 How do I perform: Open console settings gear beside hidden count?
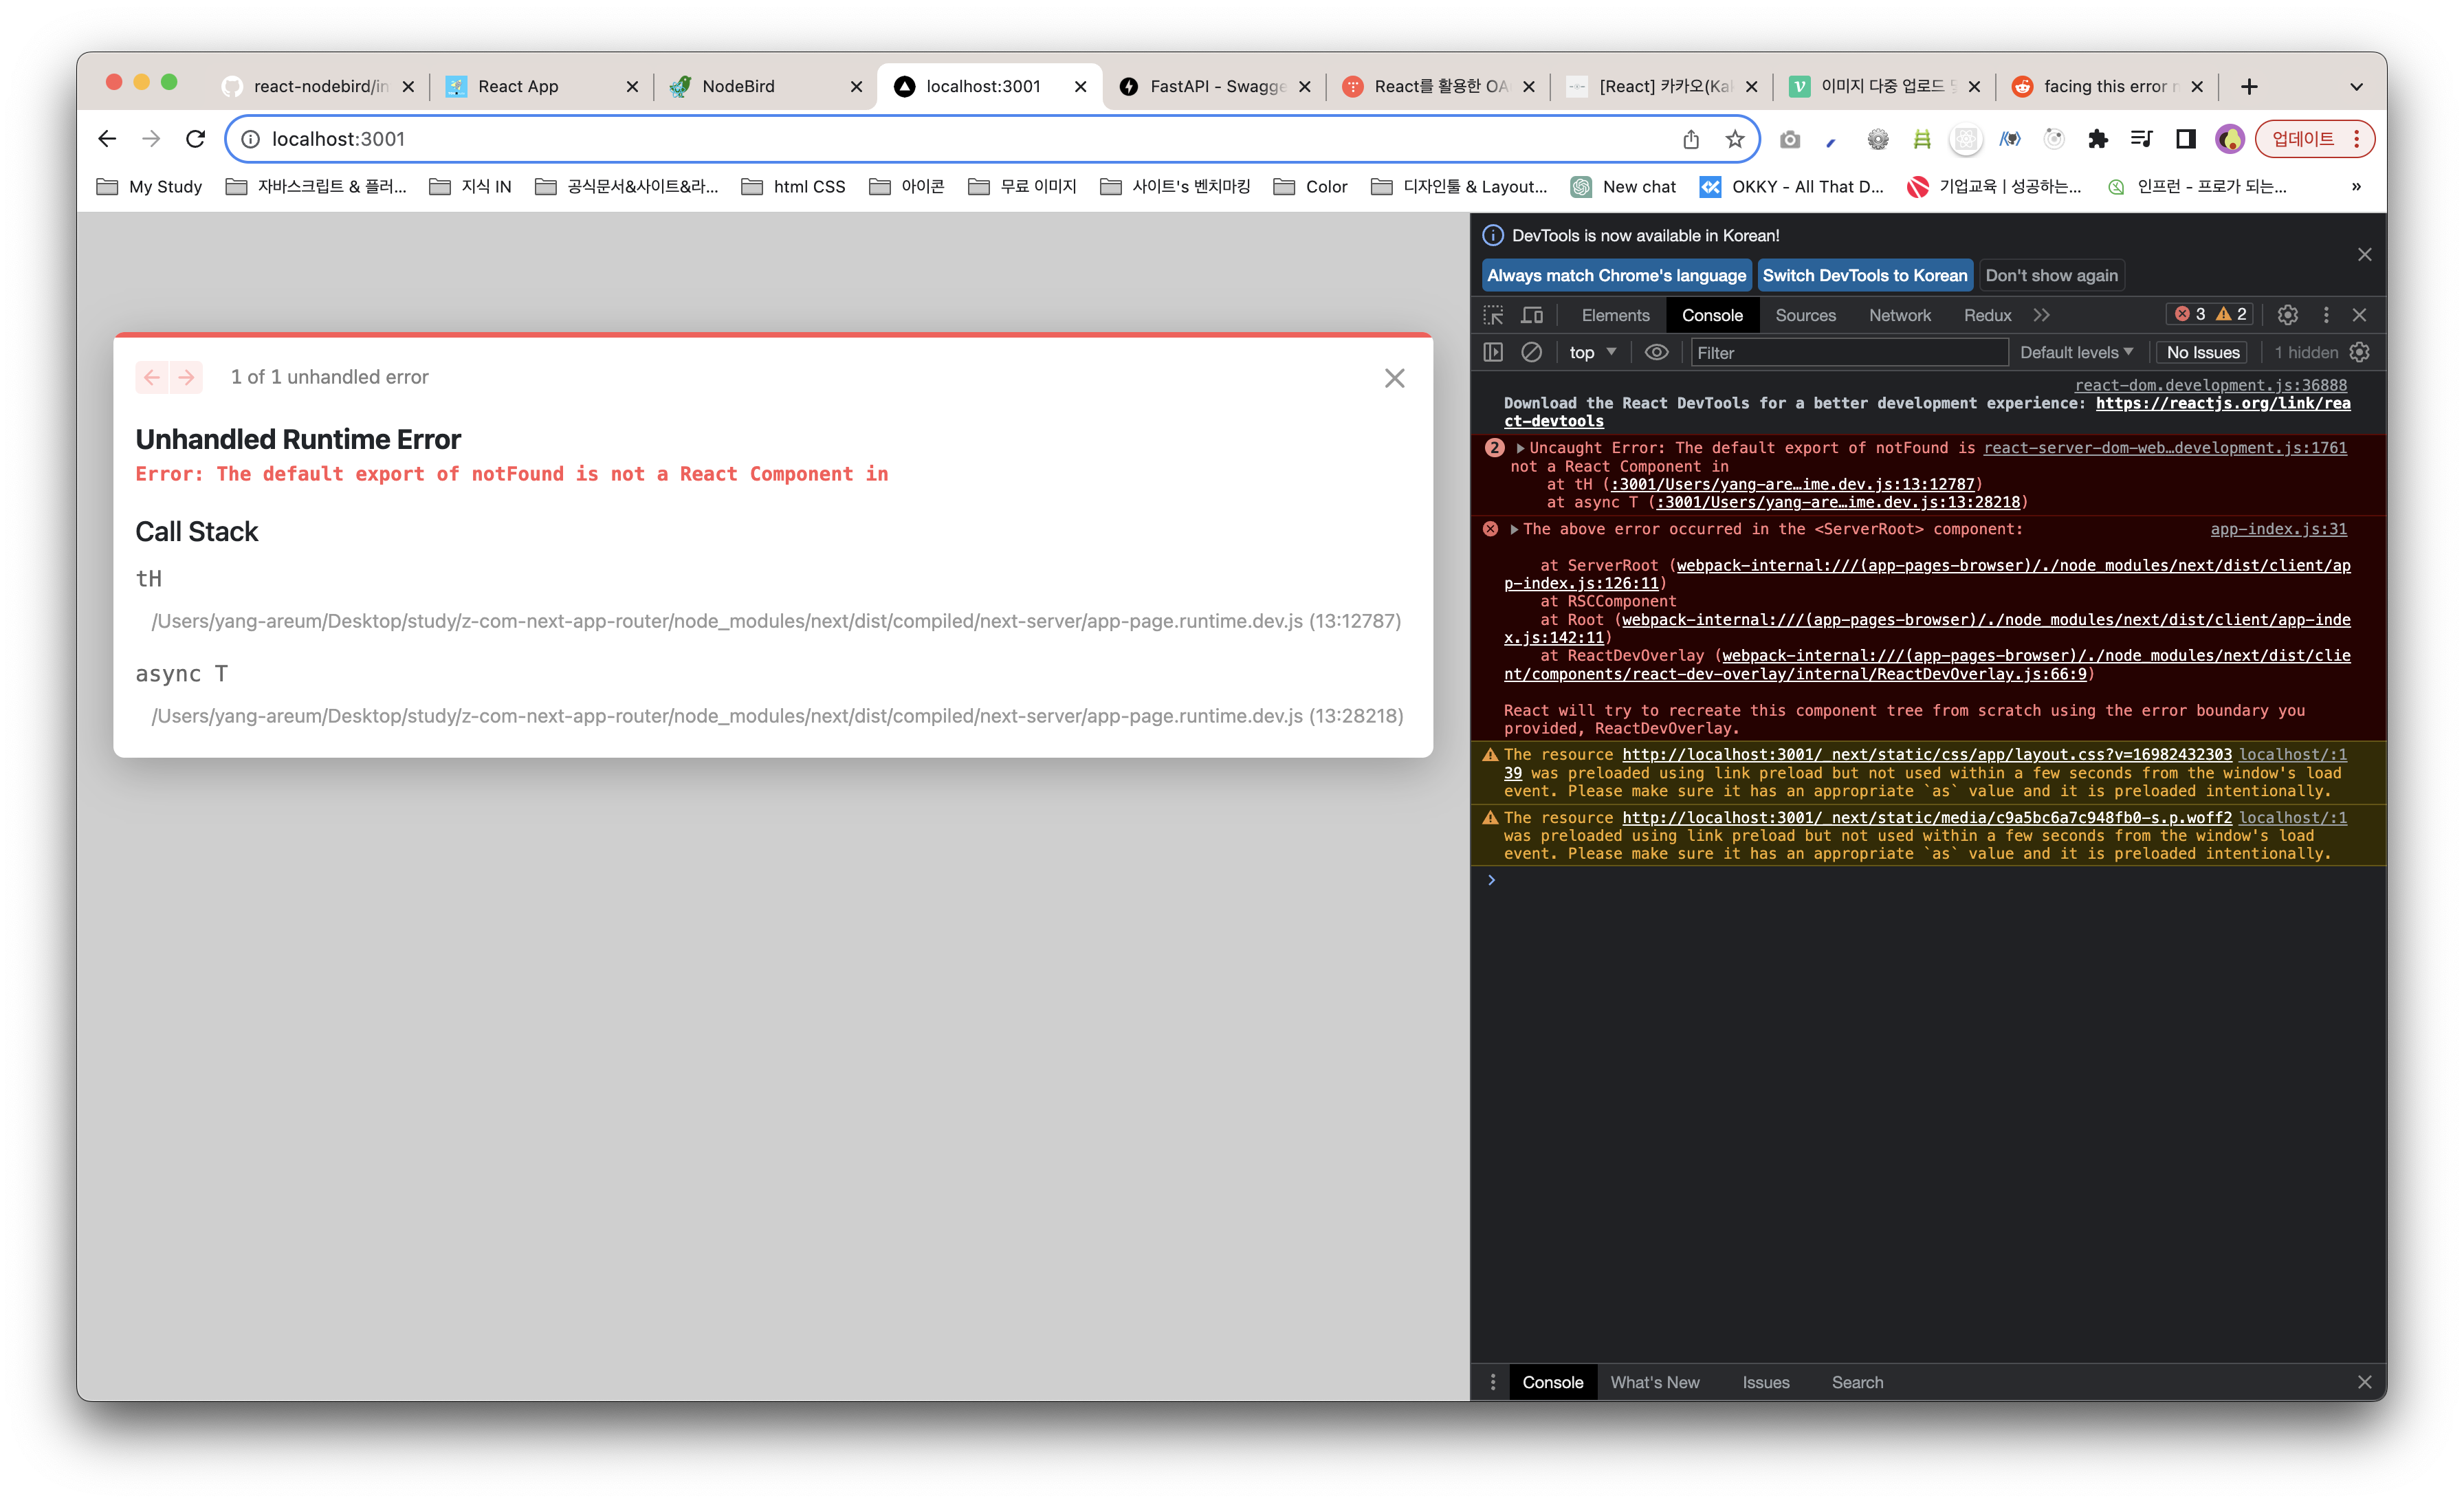point(2359,352)
